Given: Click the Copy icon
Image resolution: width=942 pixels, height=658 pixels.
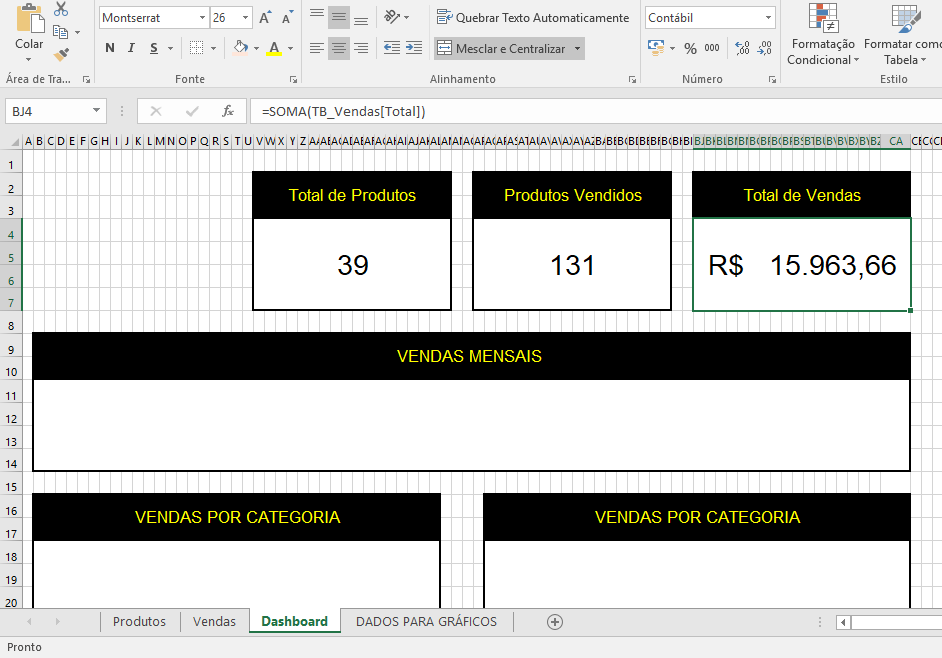Looking at the screenshot, I should click(61, 31).
